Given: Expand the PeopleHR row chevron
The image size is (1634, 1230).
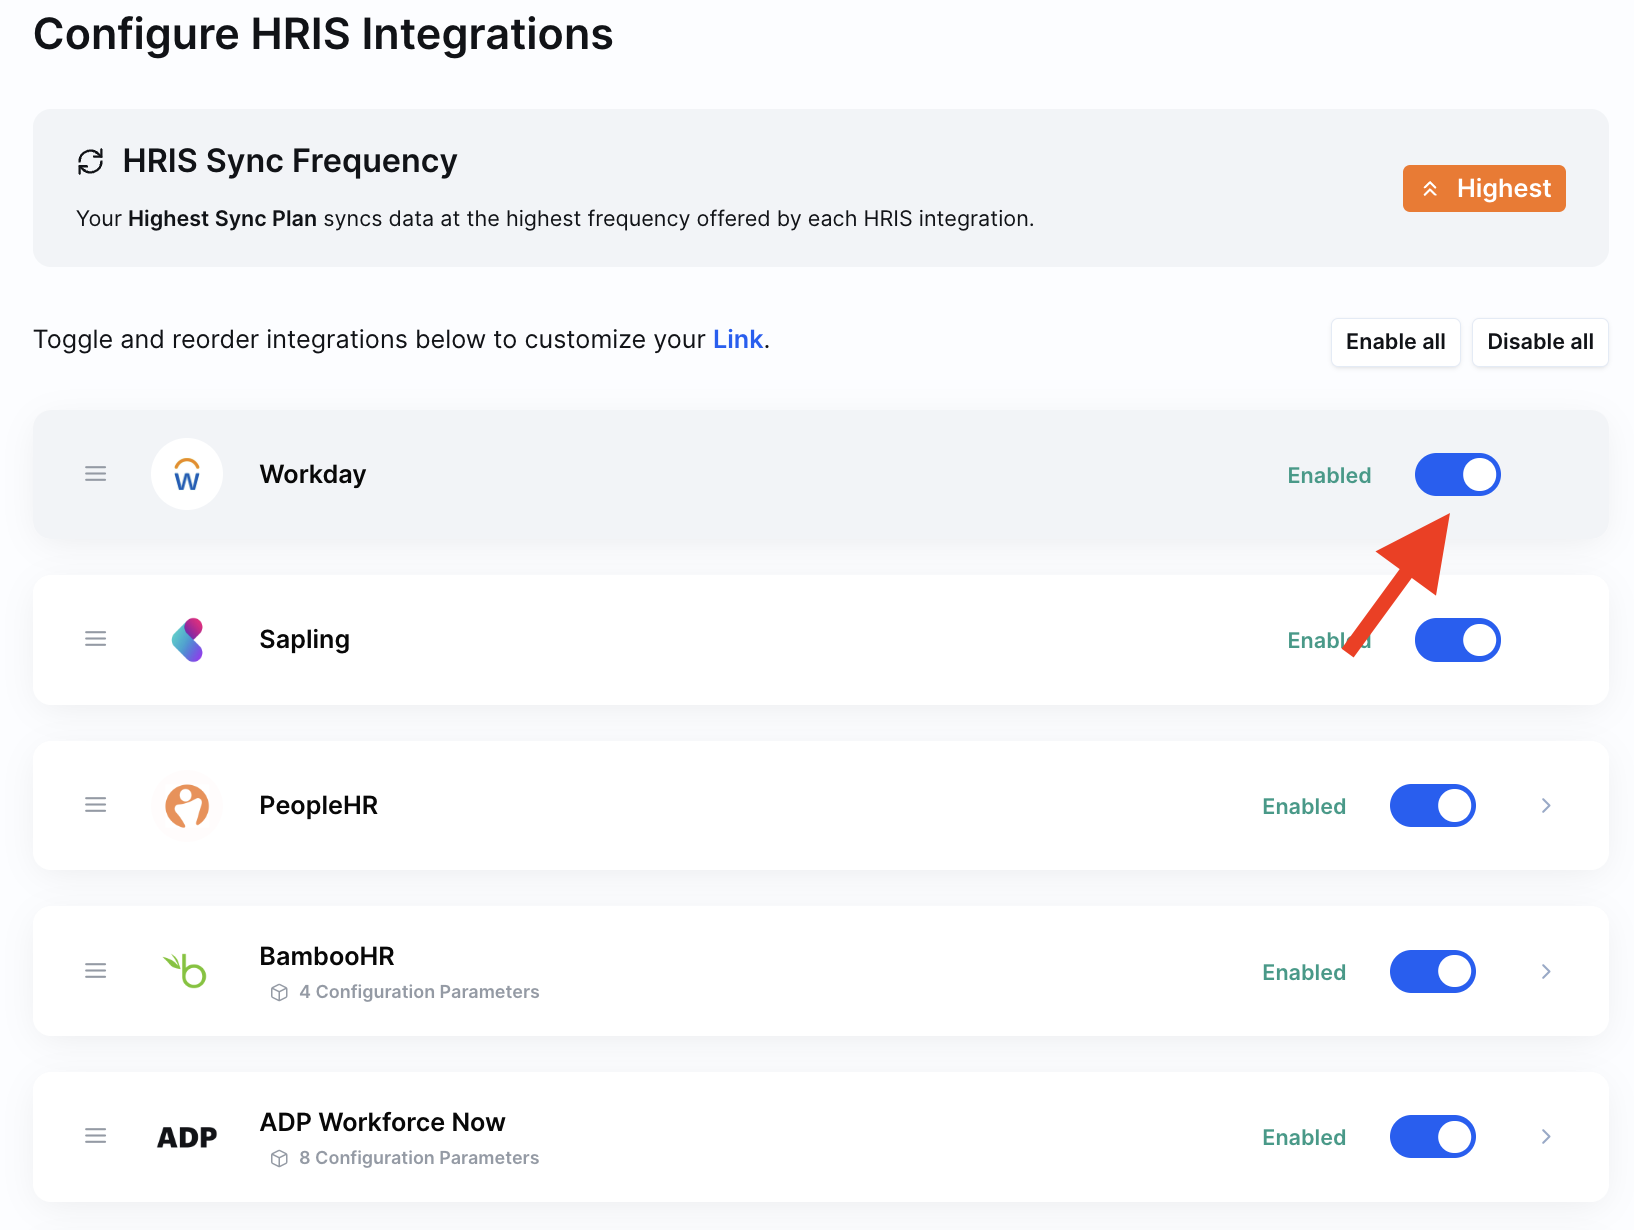Looking at the screenshot, I should pos(1546,806).
